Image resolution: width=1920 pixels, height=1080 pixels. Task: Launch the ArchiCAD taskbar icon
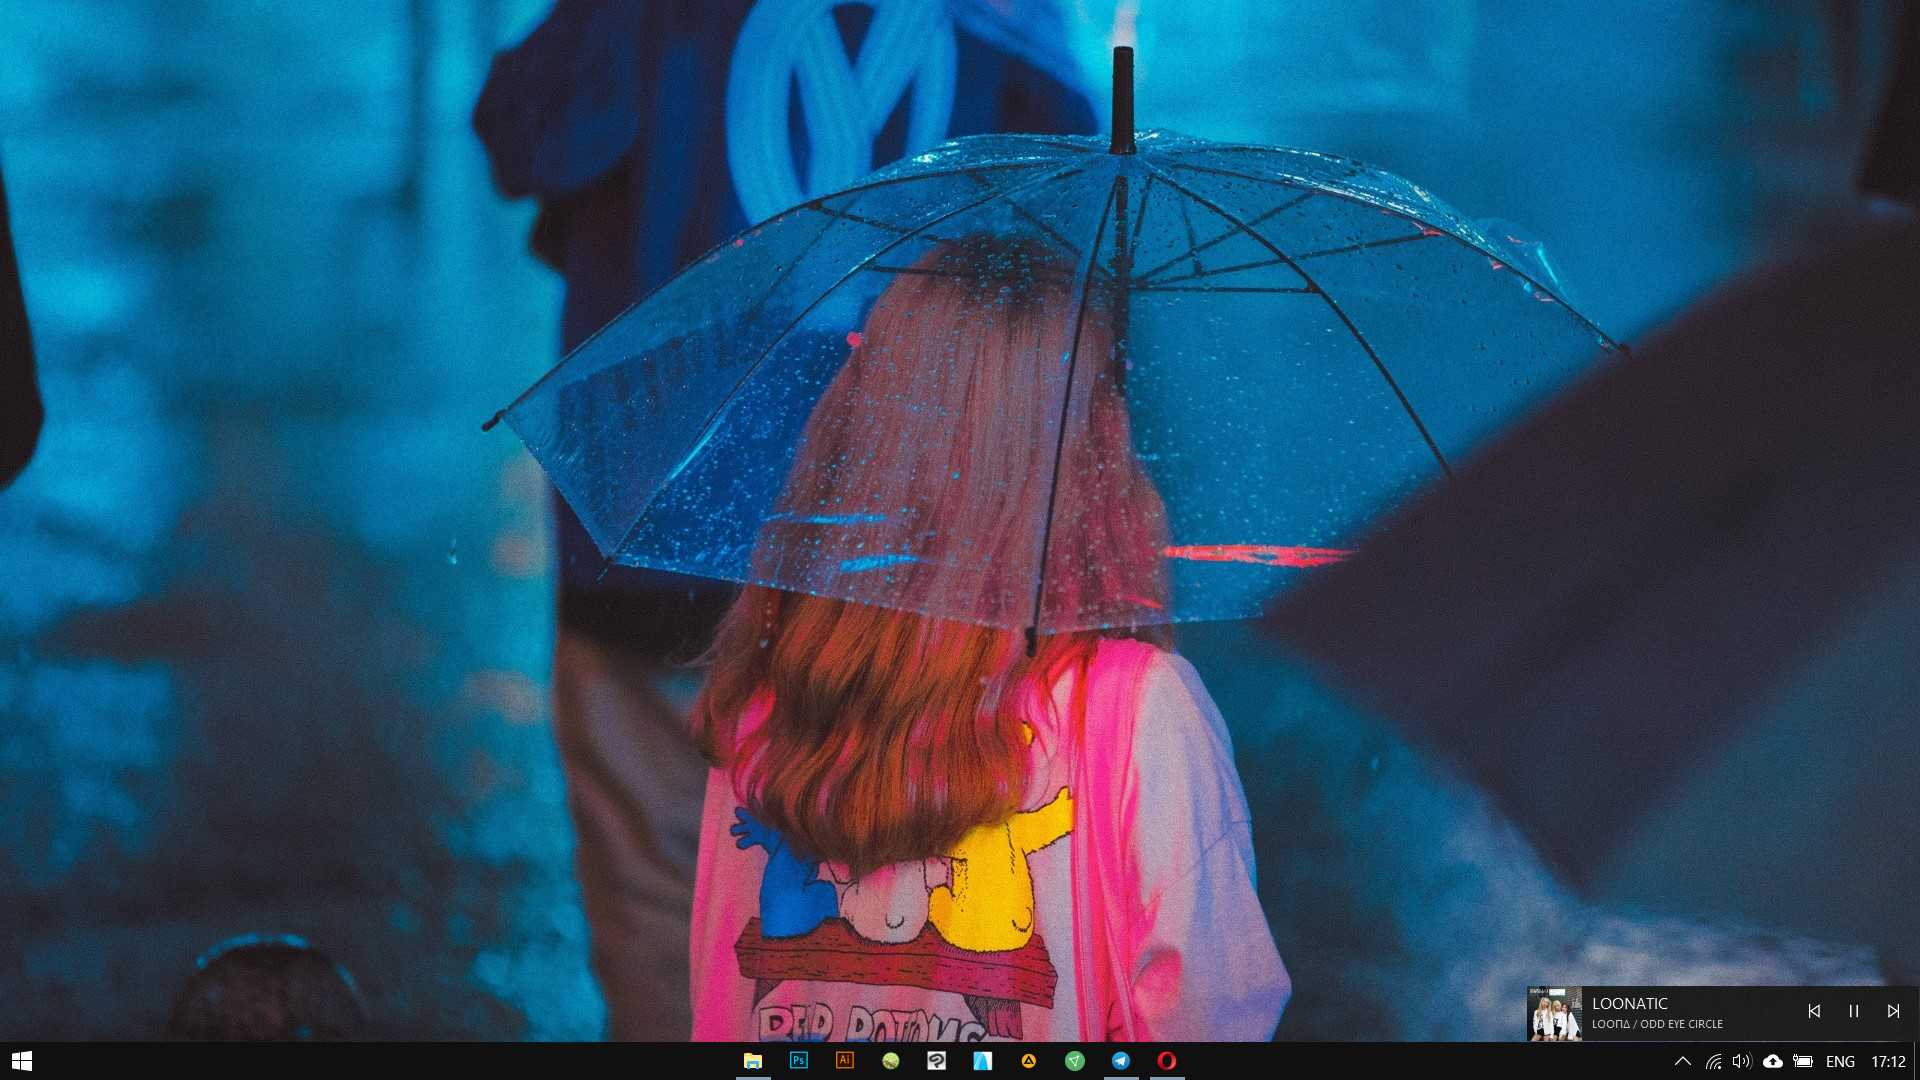[x=983, y=1061]
